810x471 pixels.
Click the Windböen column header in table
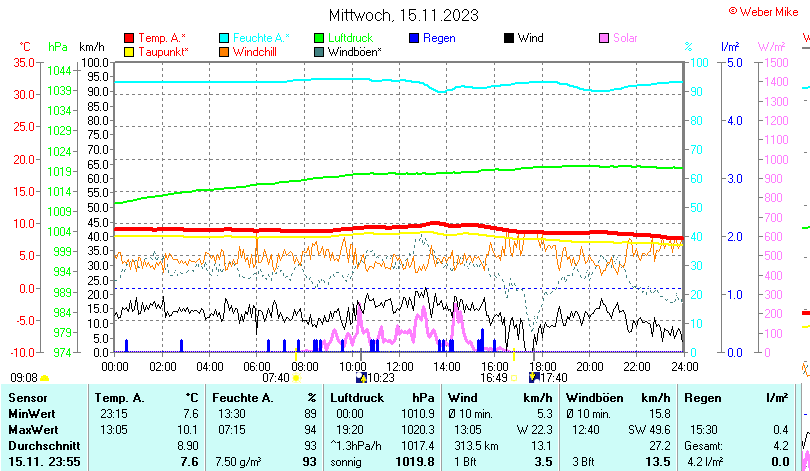click(594, 398)
